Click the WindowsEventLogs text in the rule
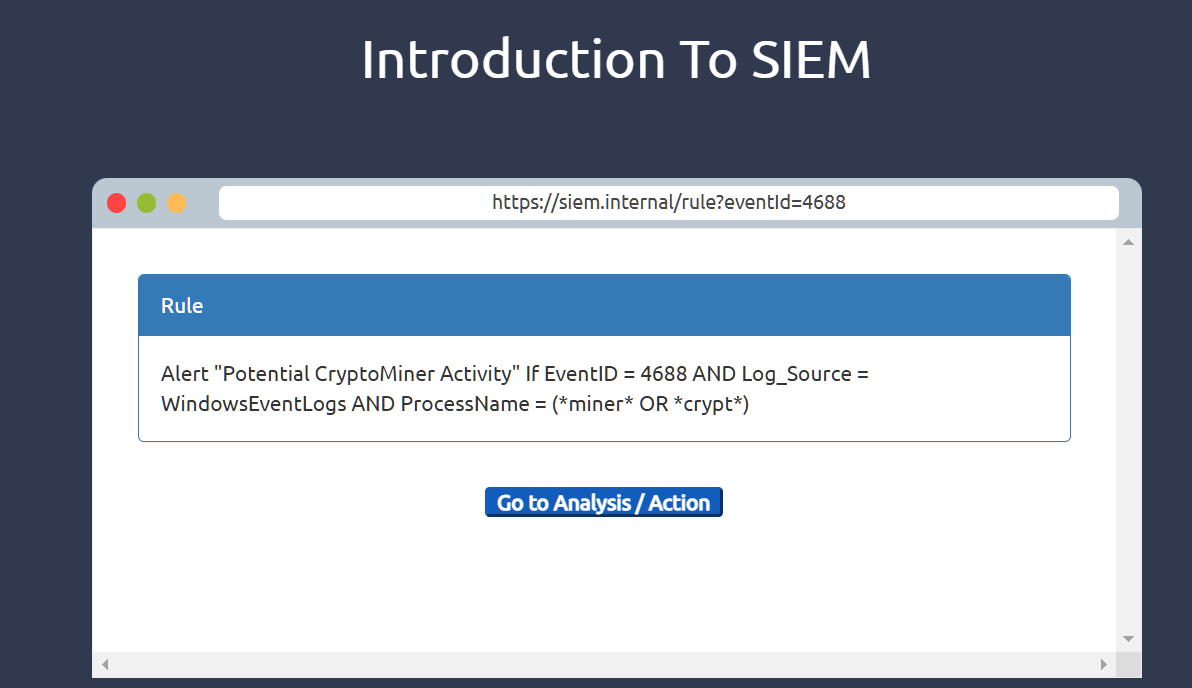The width and height of the screenshot is (1192, 688). pos(253,405)
